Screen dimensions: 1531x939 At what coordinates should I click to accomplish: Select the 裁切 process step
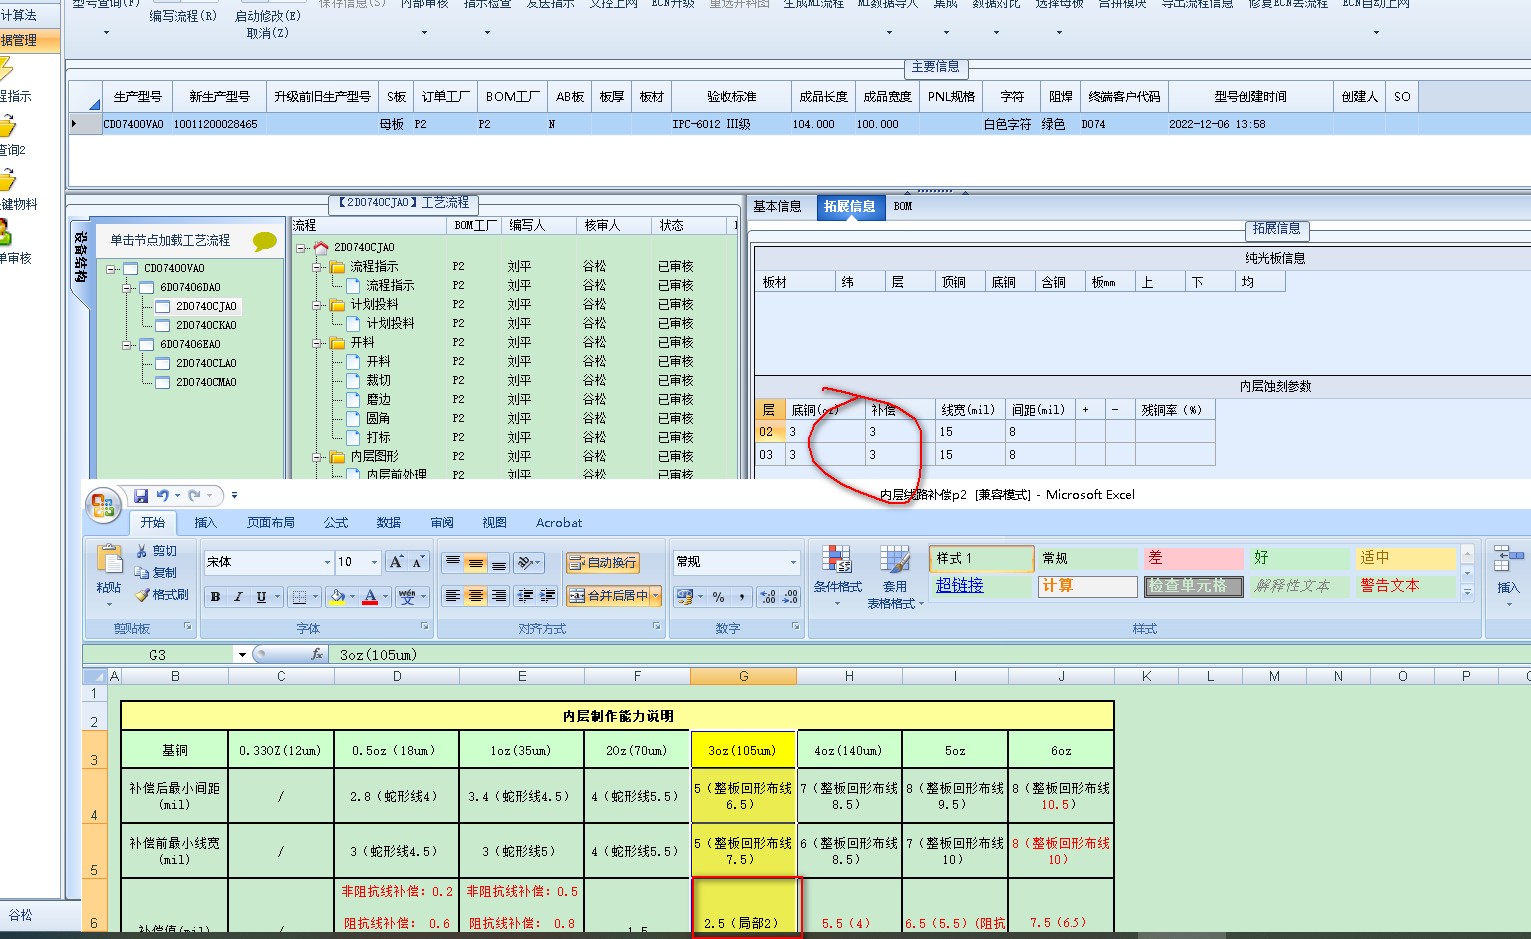(378, 381)
